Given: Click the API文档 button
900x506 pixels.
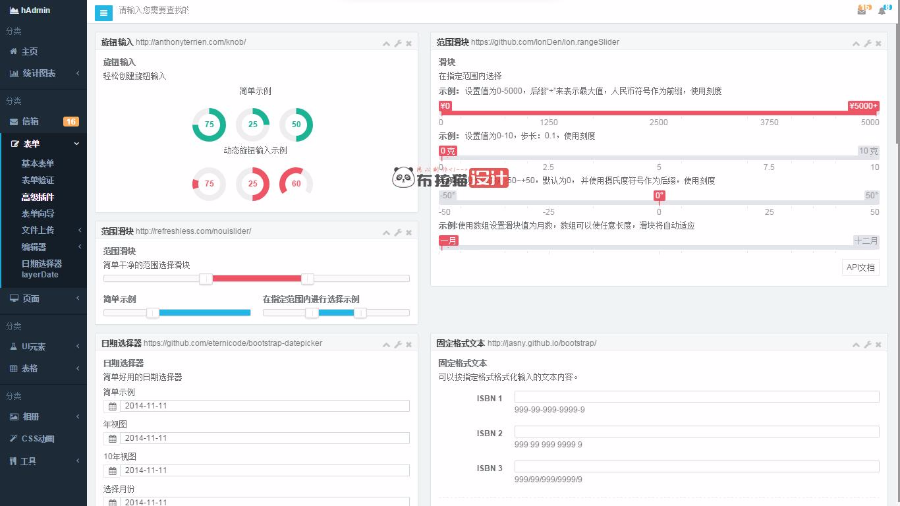Looking at the screenshot, I should click(860, 267).
